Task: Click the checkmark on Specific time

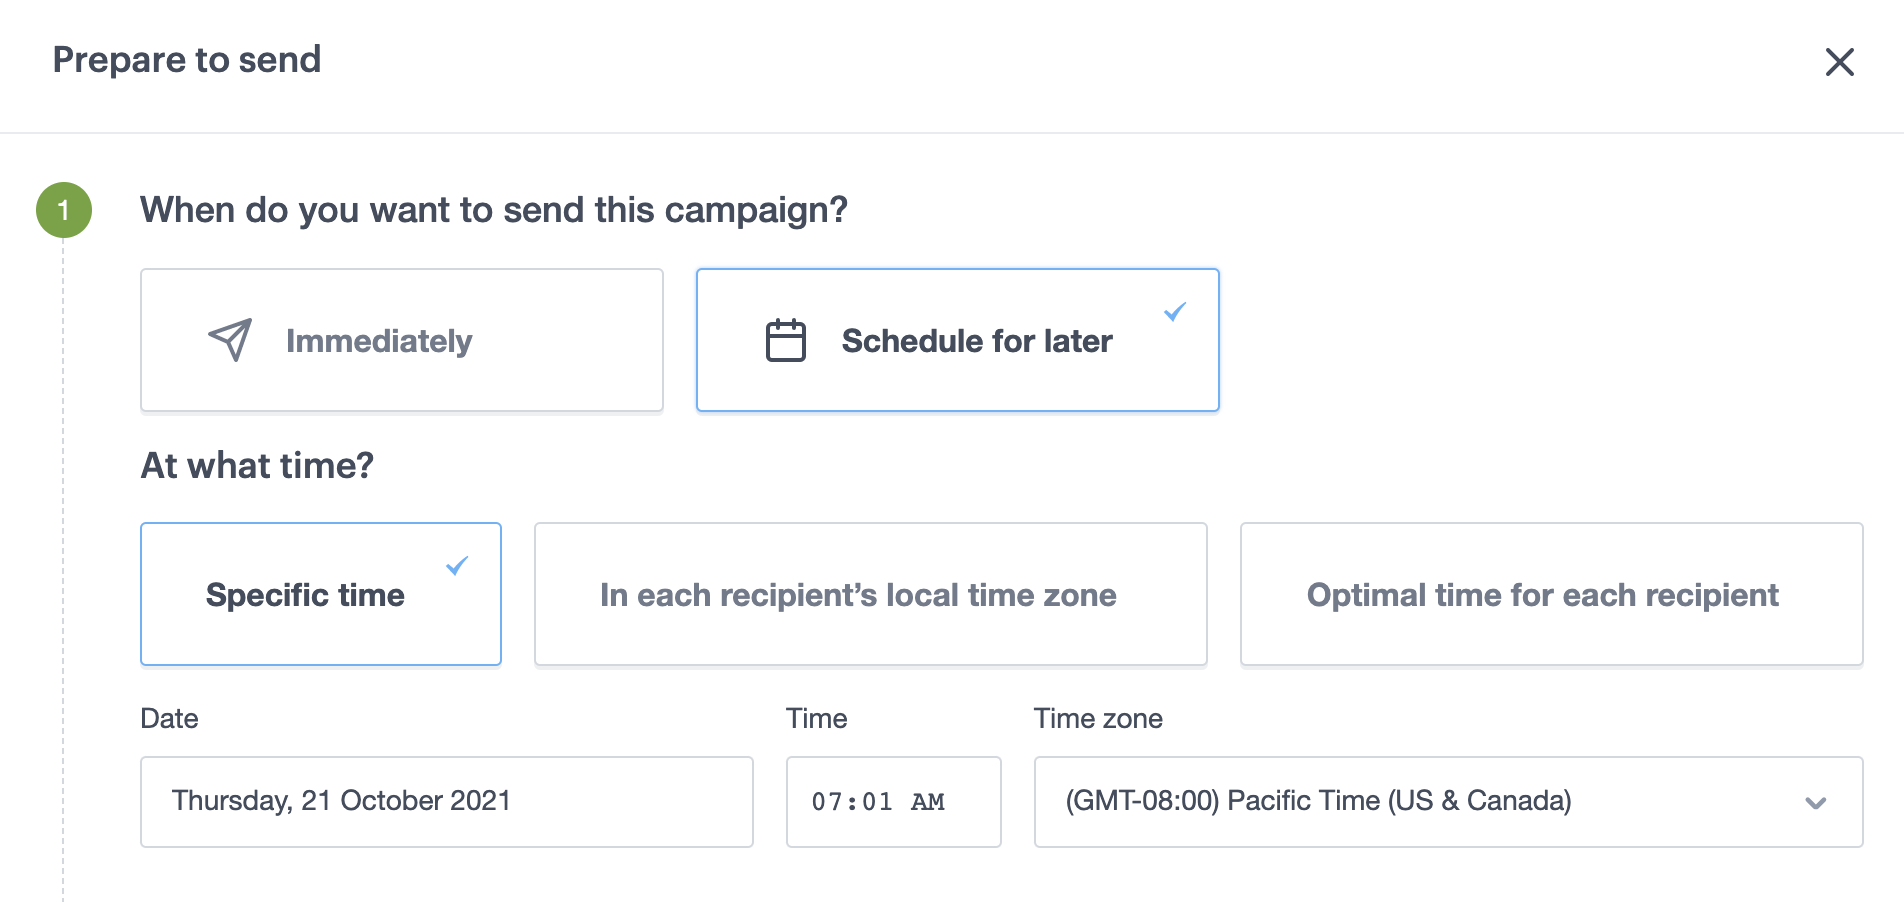Action: (457, 566)
